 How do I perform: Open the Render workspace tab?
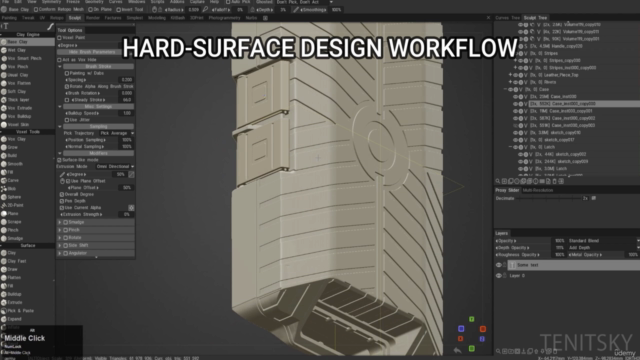pyautogui.click(x=93, y=18)
